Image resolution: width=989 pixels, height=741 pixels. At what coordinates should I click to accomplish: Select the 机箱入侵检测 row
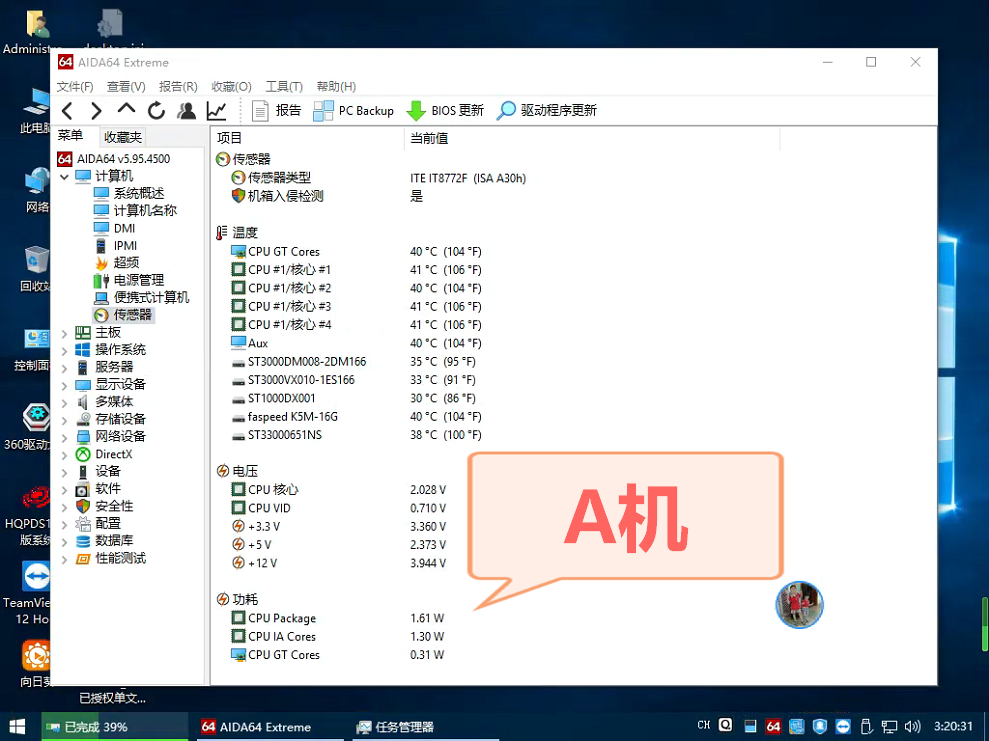(327, 196)
